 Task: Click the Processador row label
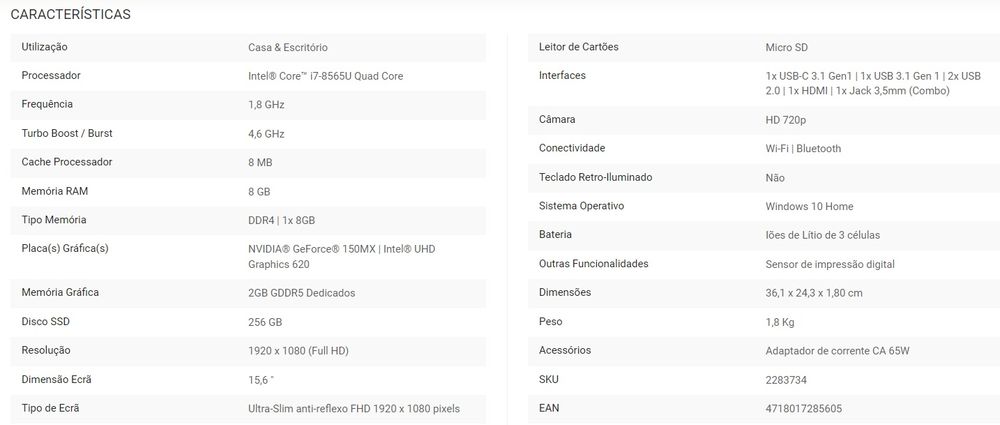[x=51, y=76]
